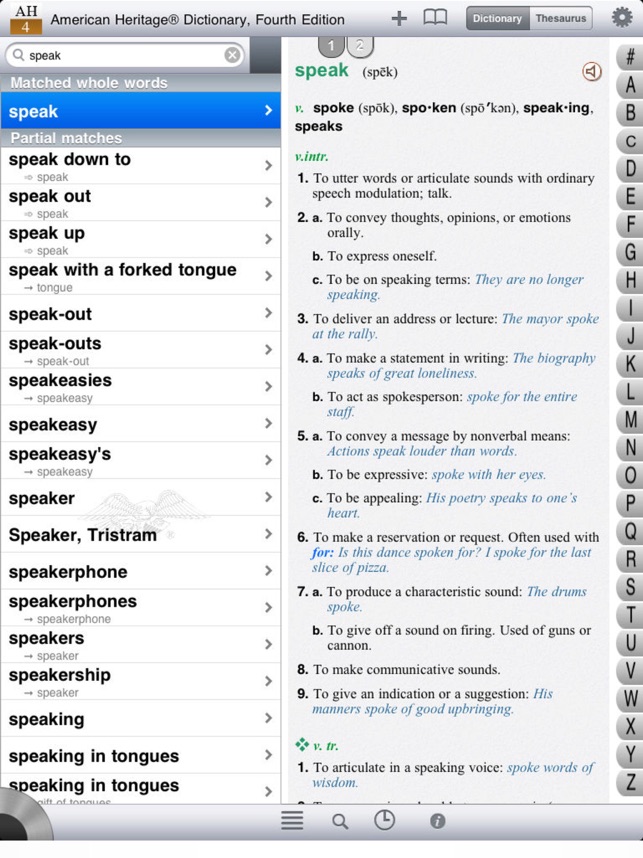Jump to letter M in index
The width and height of the screenshot is (643, 858).
coord(630,420)
